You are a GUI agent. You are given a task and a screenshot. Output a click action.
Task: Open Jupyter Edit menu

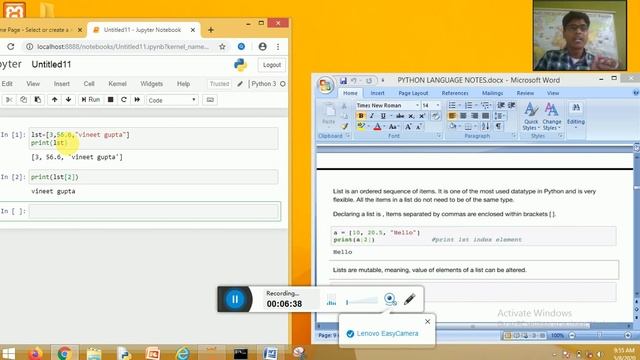(x=7, y=84)
